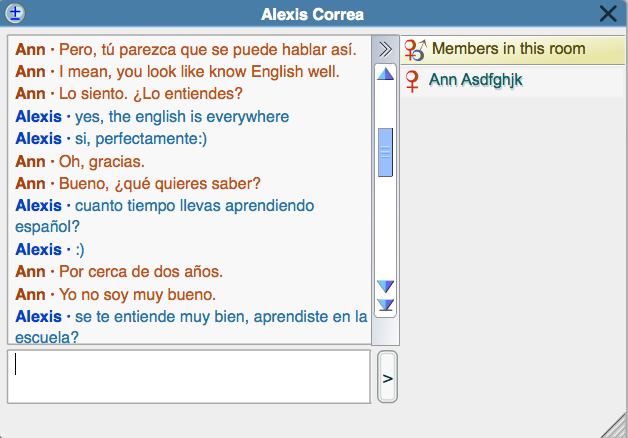
Task: Click the gender symbols icon in members header
Action: 415,49
